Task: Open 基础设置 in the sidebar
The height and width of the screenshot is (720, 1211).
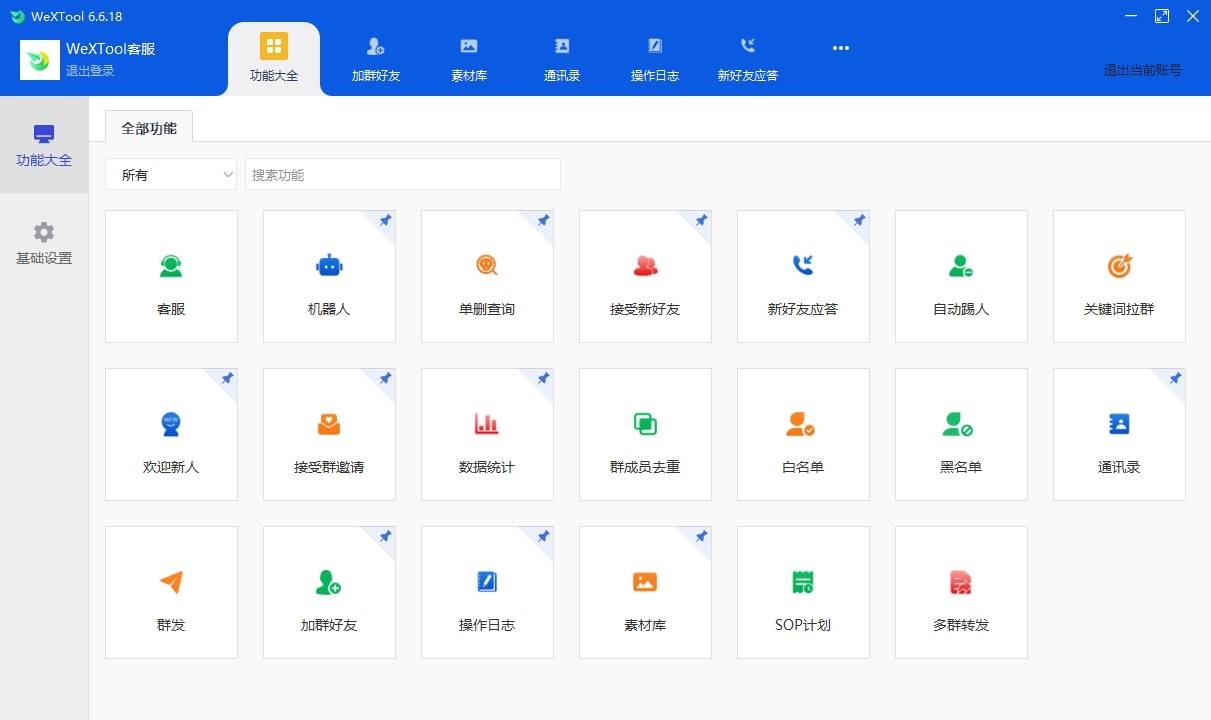Action: [43, 242]
